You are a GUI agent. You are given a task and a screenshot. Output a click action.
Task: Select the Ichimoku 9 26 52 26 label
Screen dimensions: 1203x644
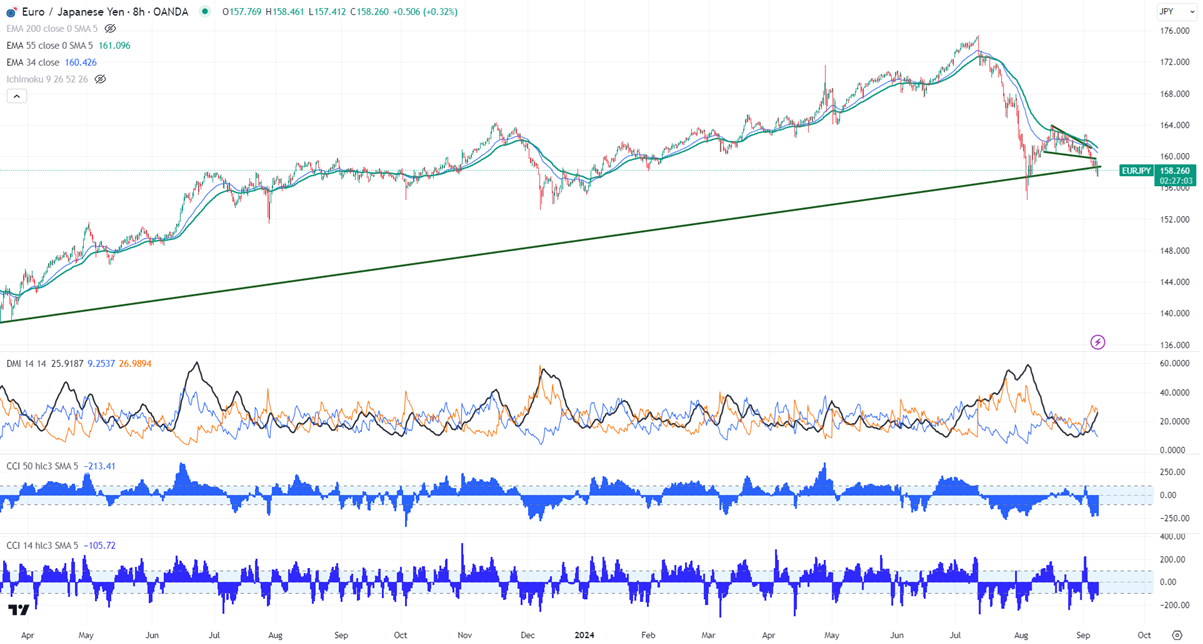47,78
